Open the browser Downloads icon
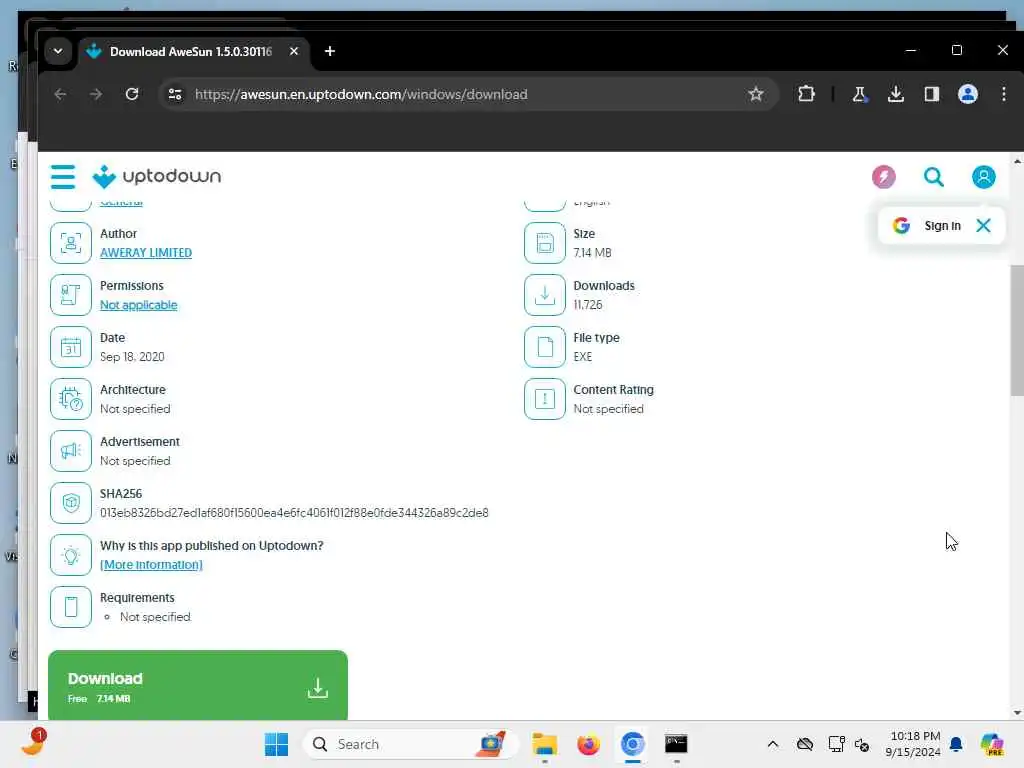The height and width of the screenshot is (768, 1024). (896, 94)
